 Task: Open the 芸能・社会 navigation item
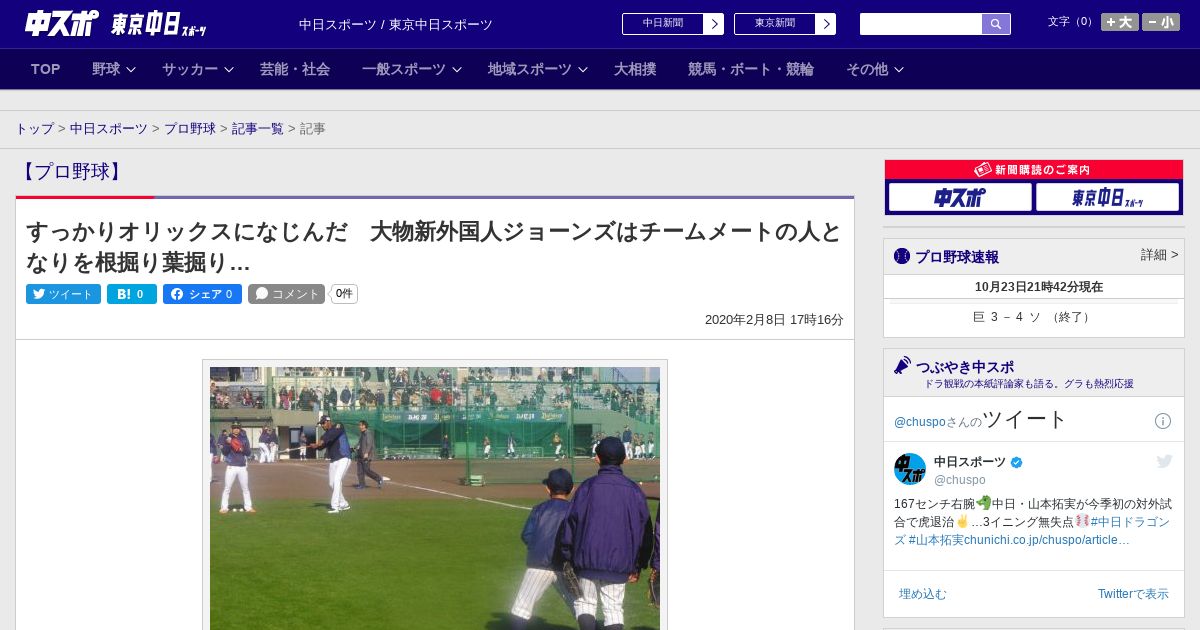point(295,69)
